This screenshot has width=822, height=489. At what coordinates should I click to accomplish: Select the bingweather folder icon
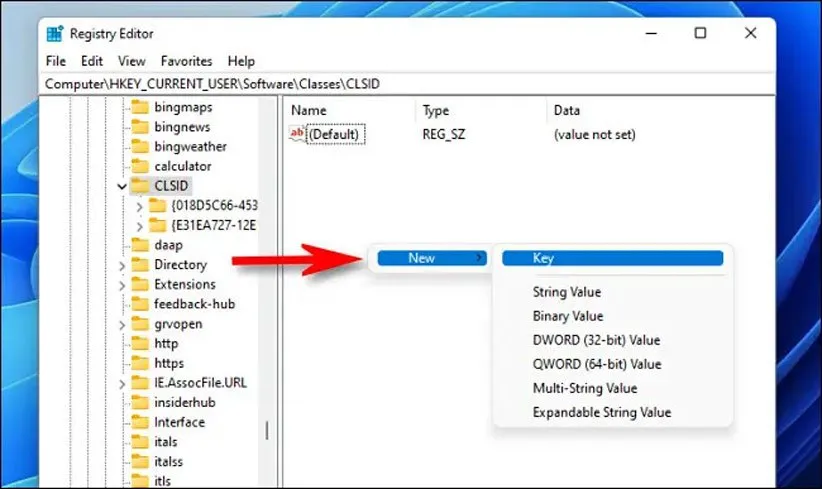point(140,146)
